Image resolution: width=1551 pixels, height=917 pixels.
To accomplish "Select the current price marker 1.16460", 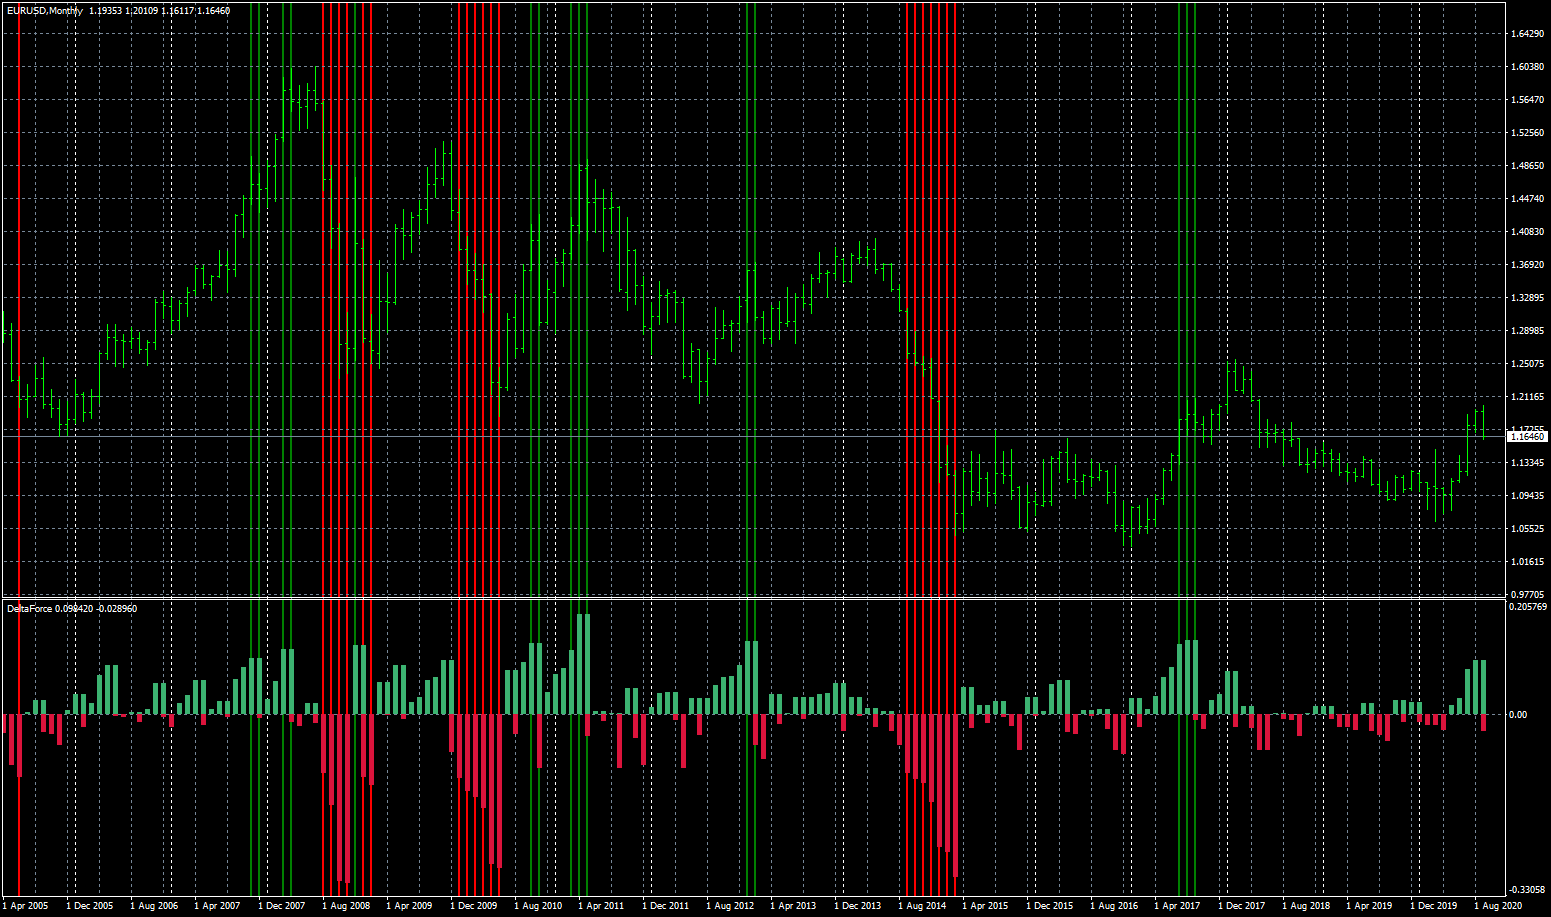I will tap(1527, 437).
